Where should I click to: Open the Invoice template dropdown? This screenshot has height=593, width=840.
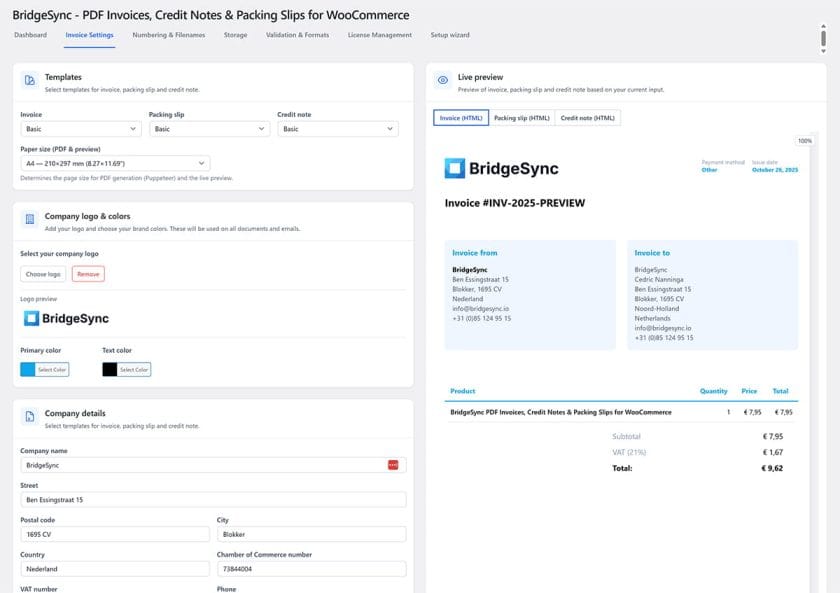pyautogui.click(x=78, y=128)
